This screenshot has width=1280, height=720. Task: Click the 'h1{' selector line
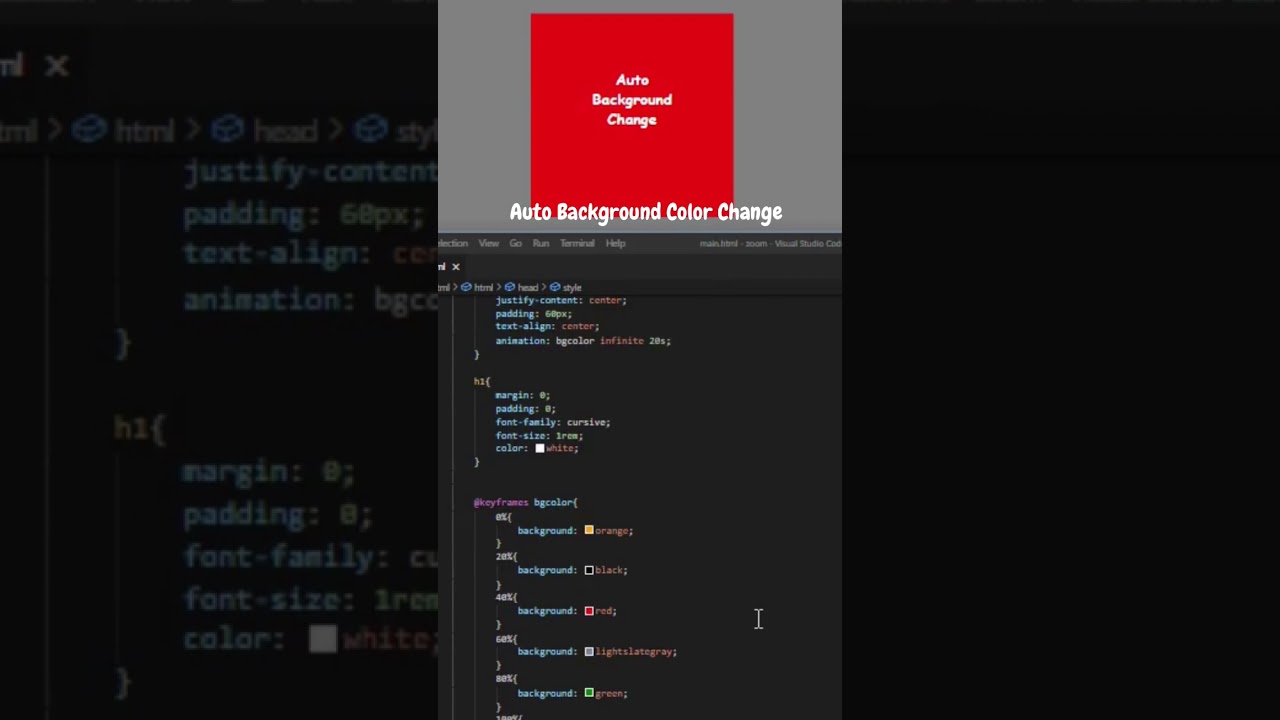coord(482,381)
